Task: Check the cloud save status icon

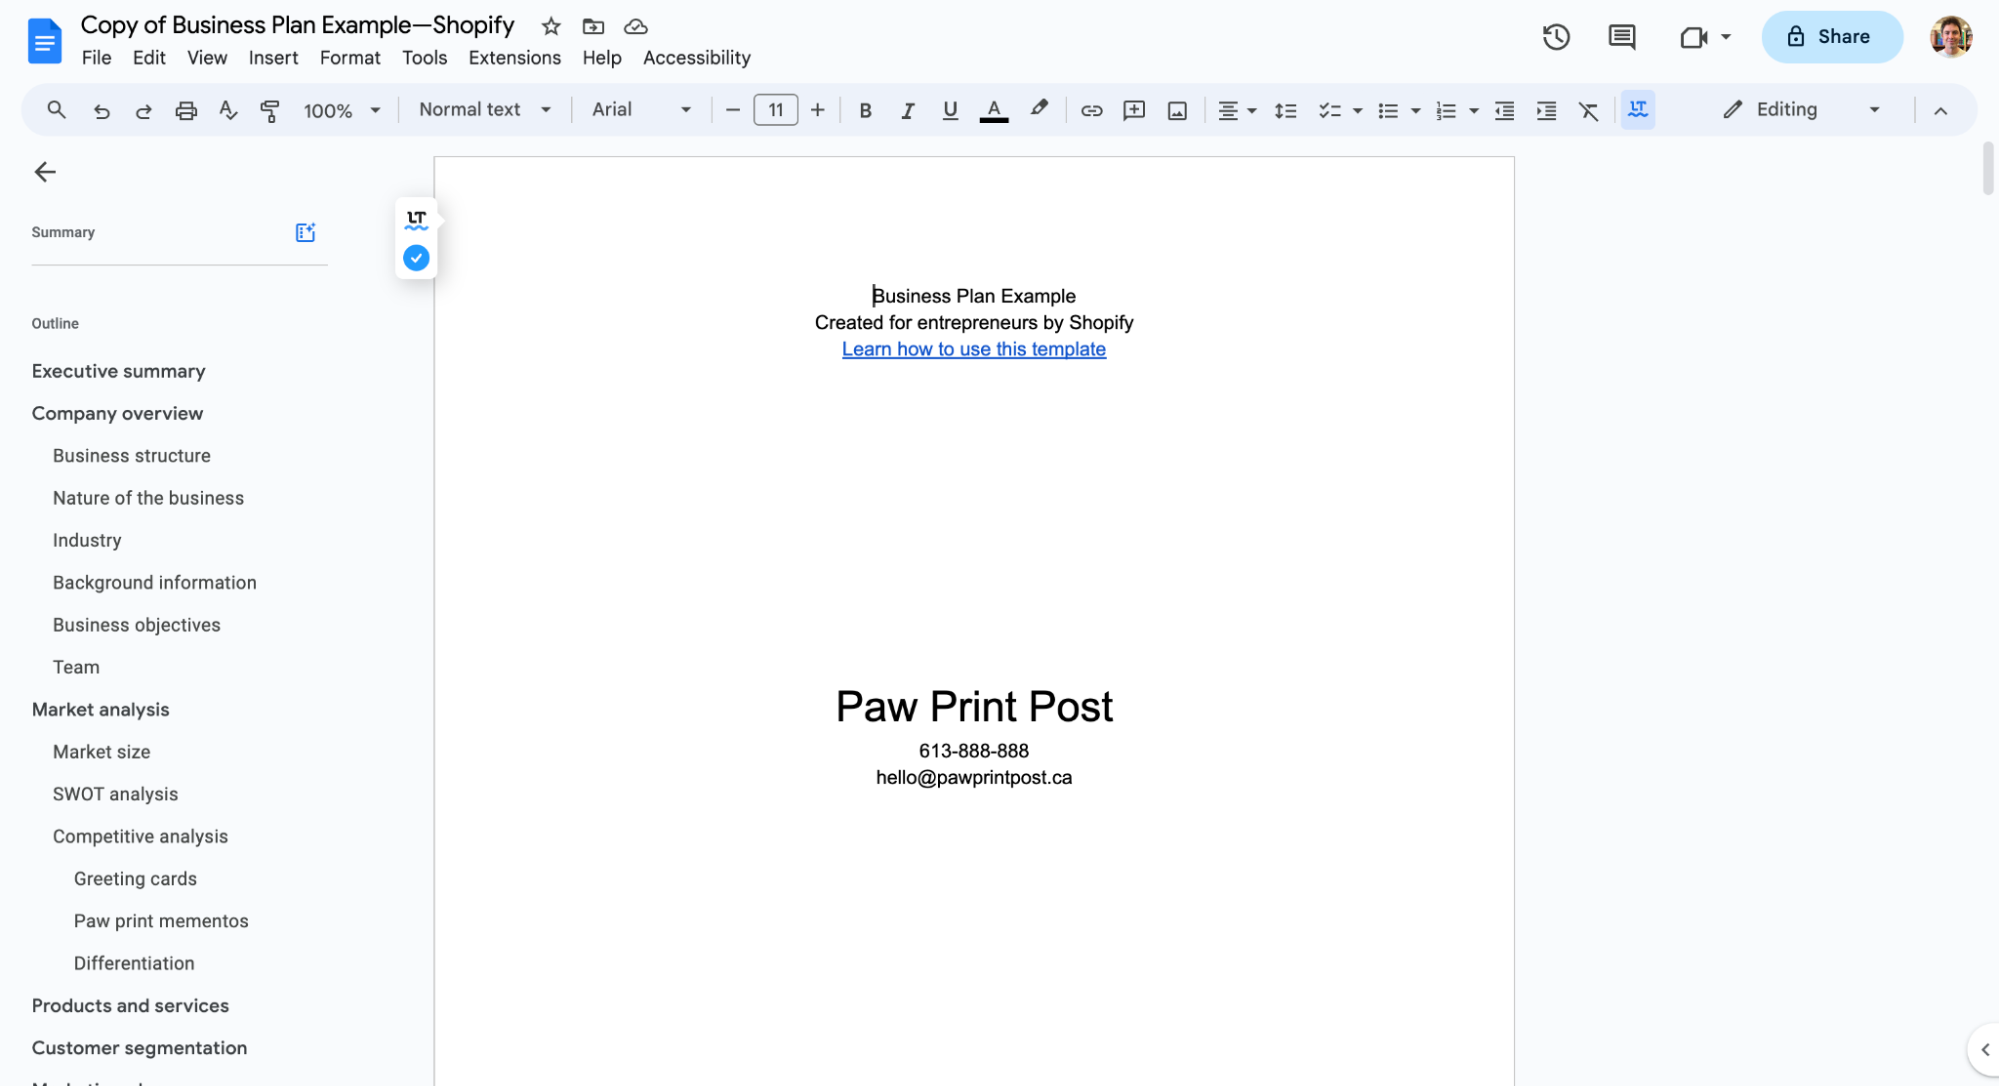Action: 635,26
